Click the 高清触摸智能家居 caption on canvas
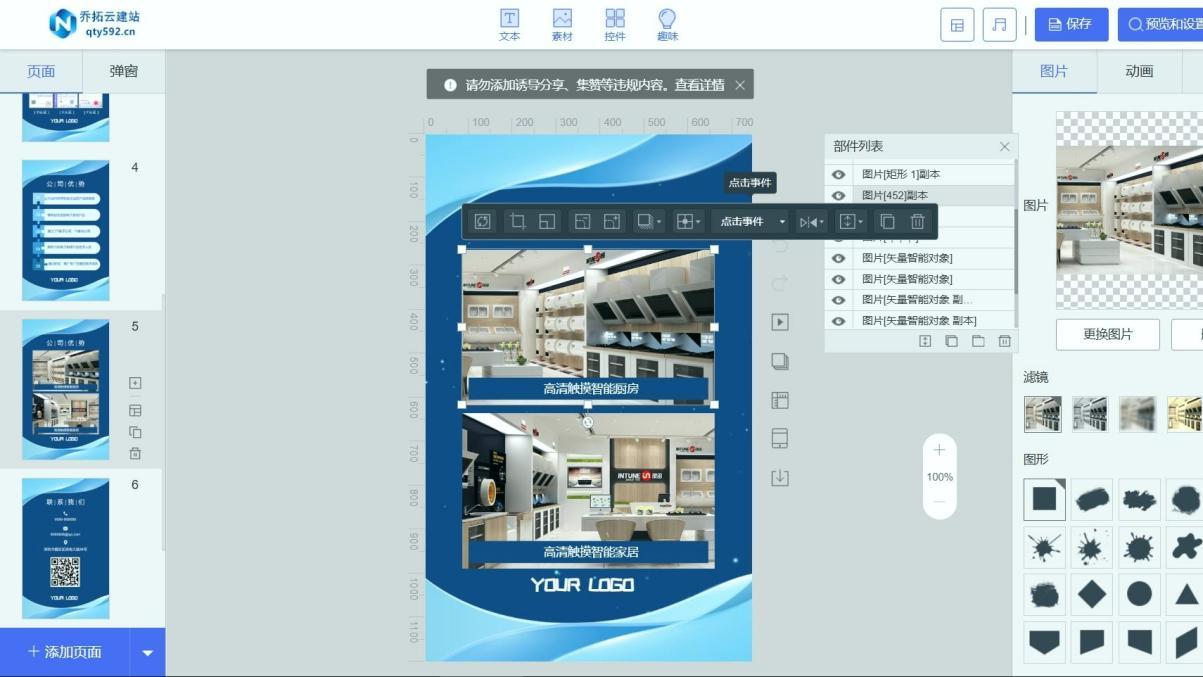This screenshot has width=1203, height=677. pos(590,551)
